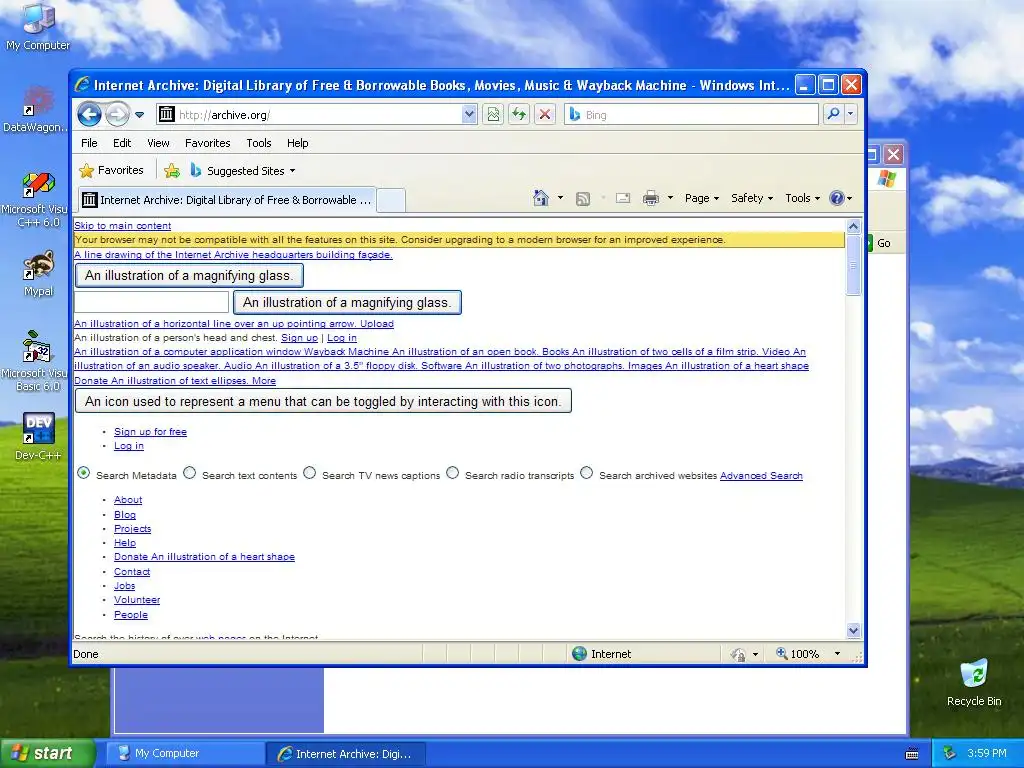Viewport: 1024px width, 768px height.
Task: Open the Help menu
Action: [298, 143]
